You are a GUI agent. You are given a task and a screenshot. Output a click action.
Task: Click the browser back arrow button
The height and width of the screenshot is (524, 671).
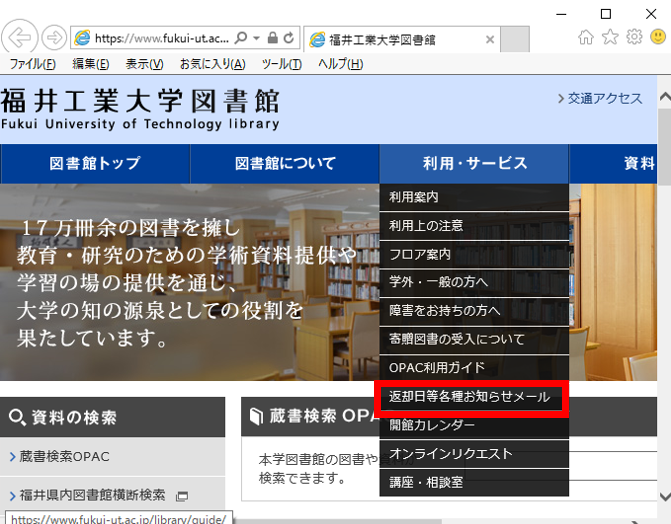(21, 38)
